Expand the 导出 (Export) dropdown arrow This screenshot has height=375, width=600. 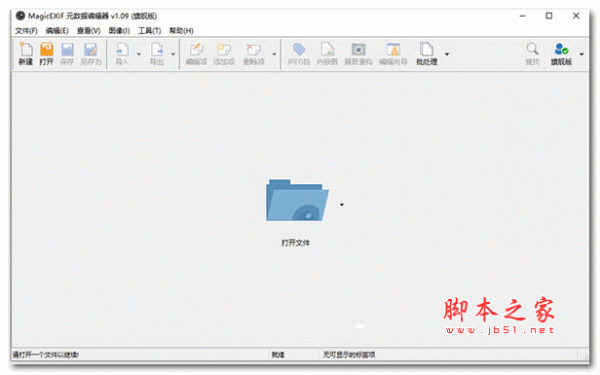(173, 54)
